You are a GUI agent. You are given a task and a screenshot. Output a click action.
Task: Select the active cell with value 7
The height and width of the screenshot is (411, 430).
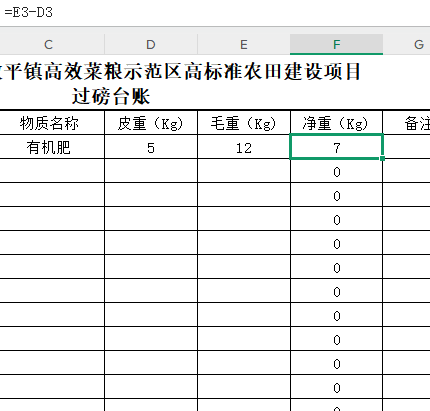coord(336,147)
